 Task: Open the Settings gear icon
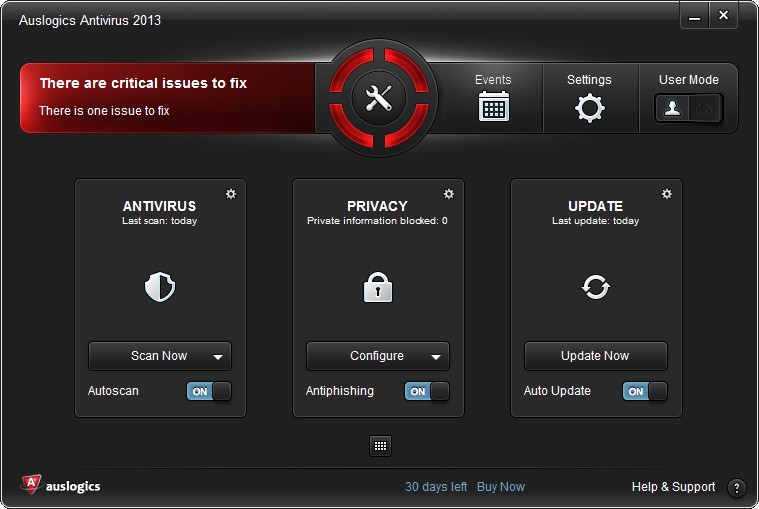coord(590,108)
